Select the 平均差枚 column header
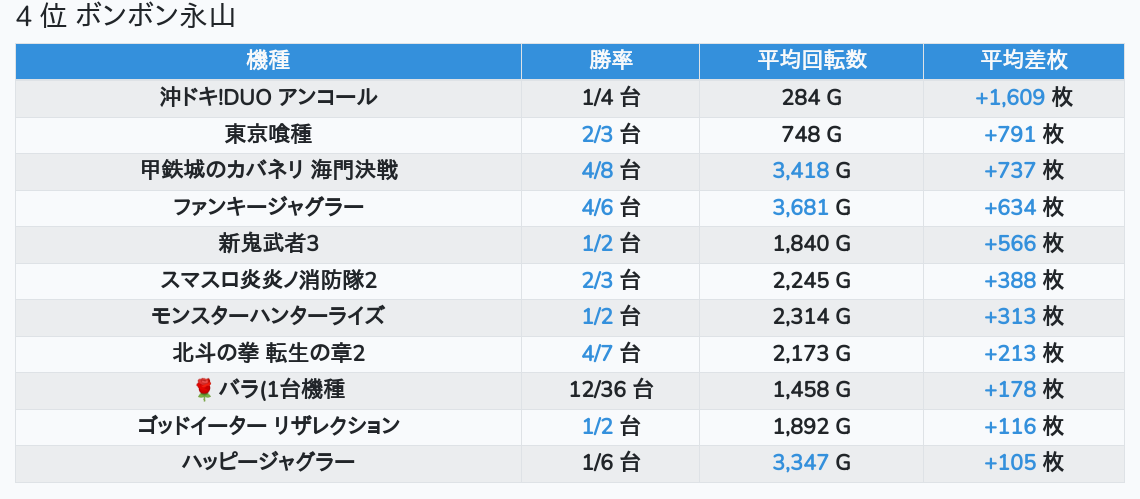The height and width of the screenshot is (499, 1140). (x=1023, y=61)
